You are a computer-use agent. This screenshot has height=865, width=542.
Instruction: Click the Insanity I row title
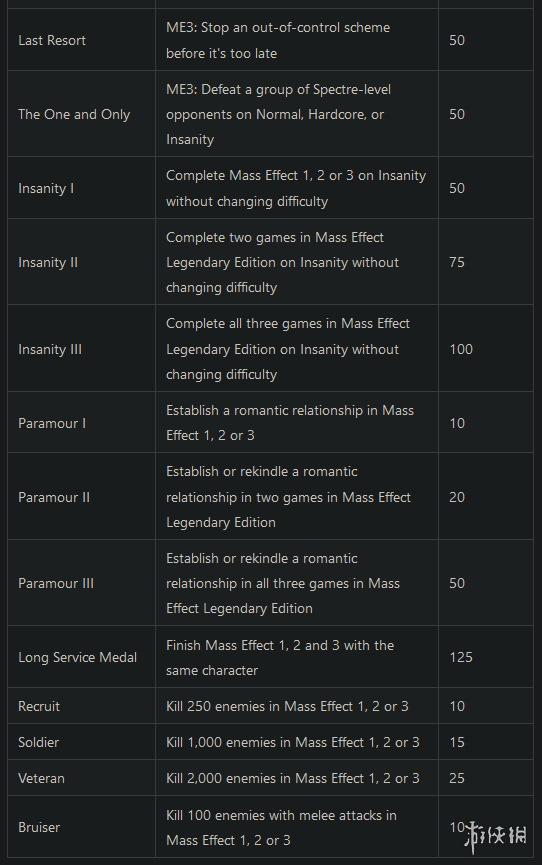coord(46,188)
